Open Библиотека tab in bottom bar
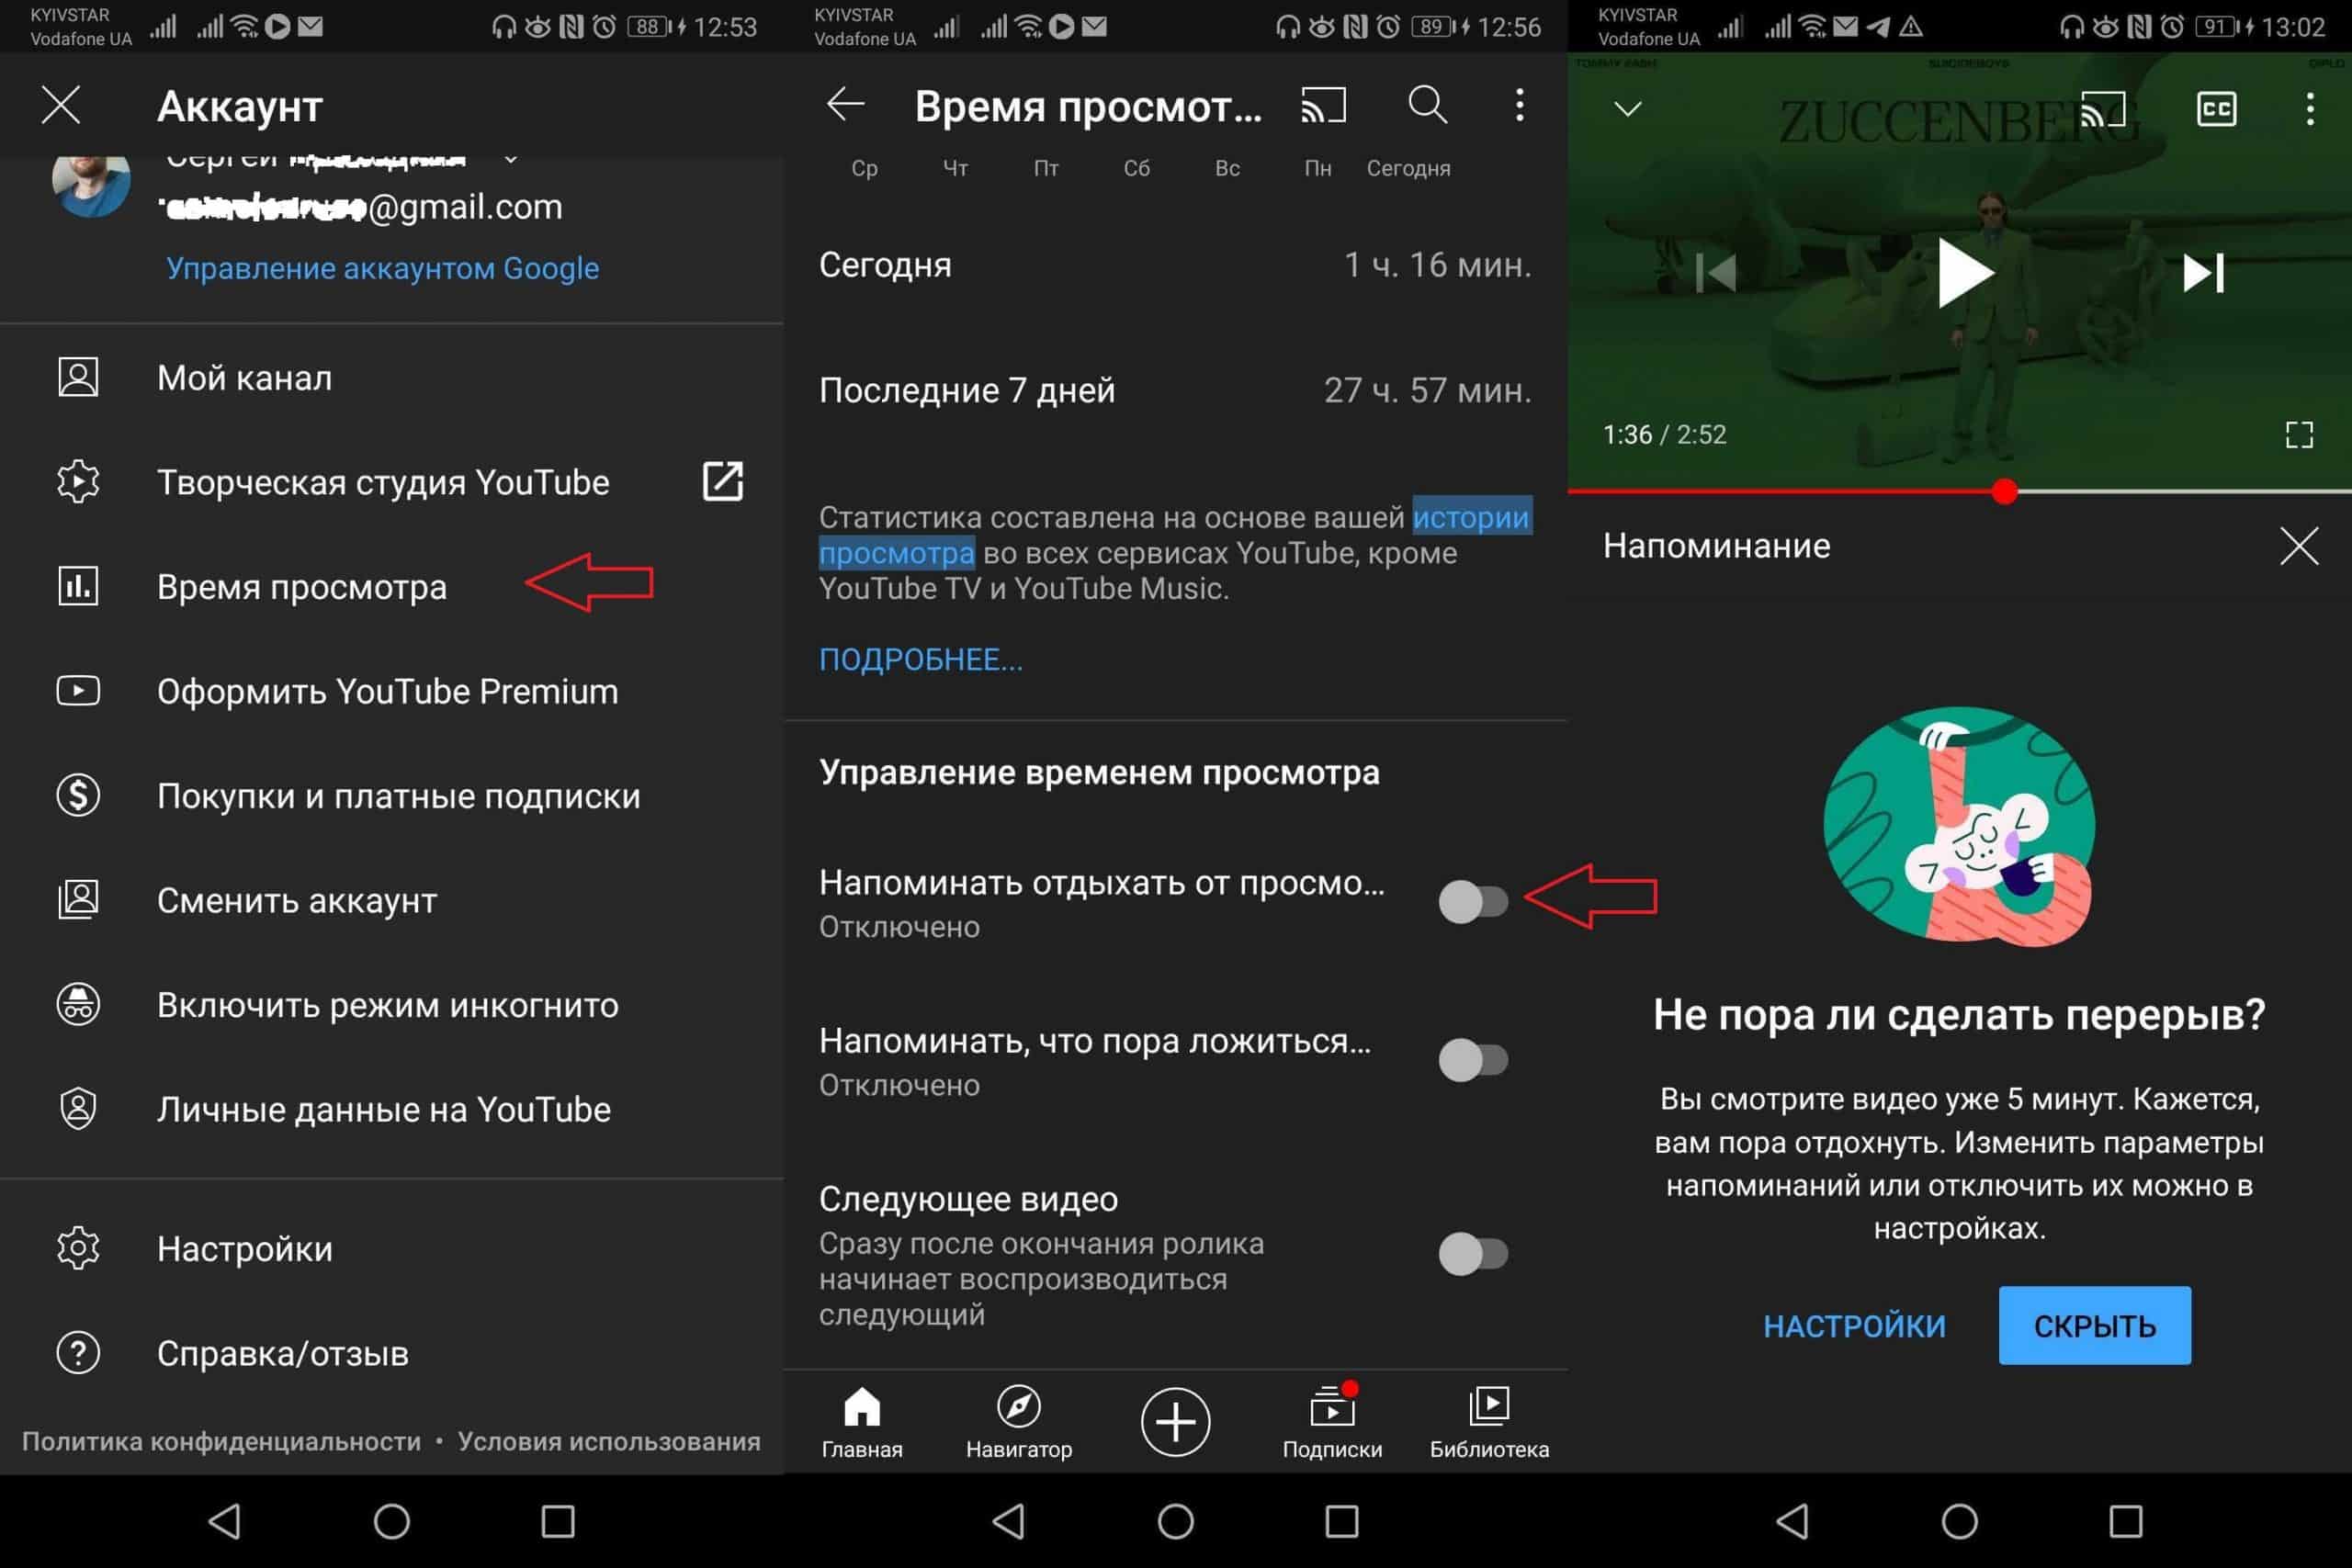The image size is (2352, 1568). (x=1489, y=1422)
